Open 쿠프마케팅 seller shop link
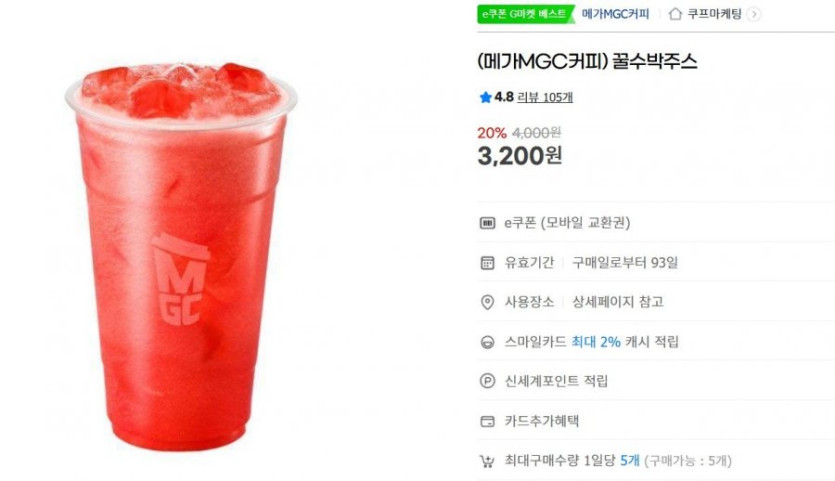 click(714, 14)
